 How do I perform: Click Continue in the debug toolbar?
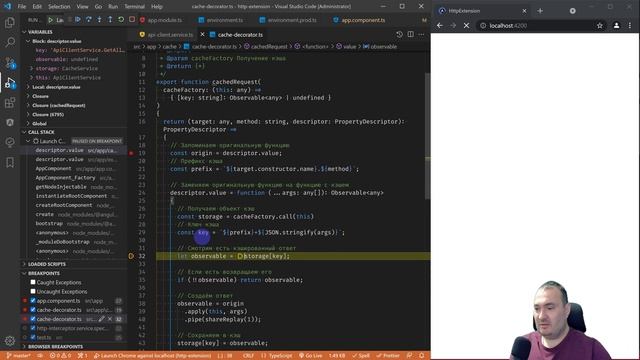click(x=78, y=20)
